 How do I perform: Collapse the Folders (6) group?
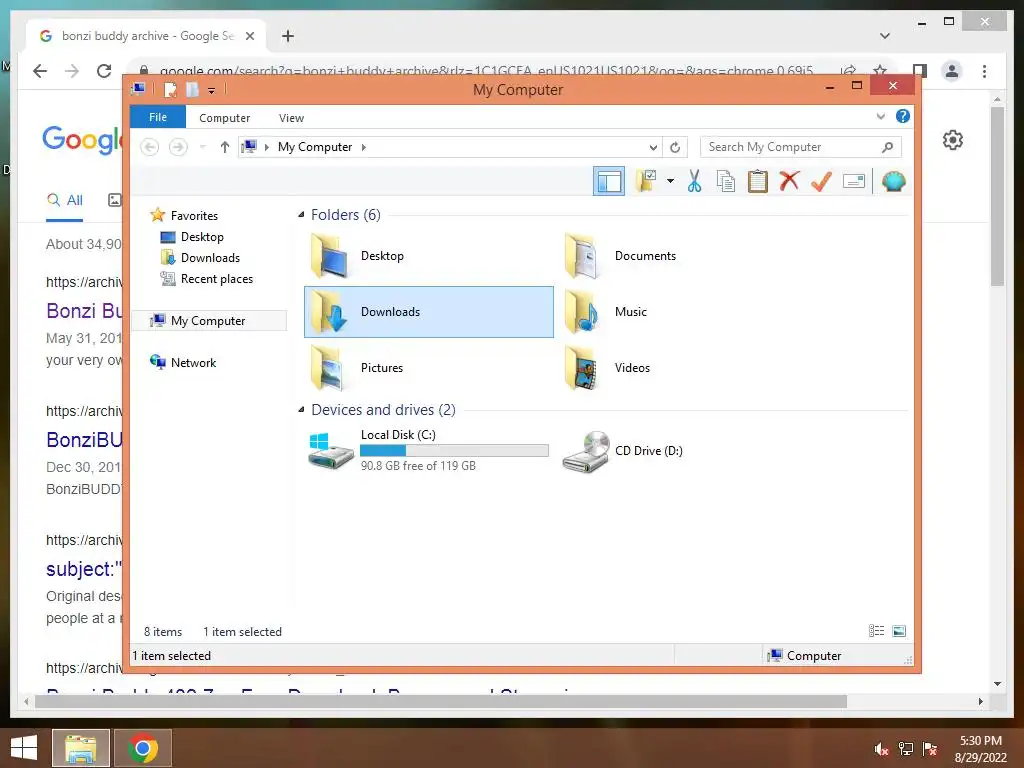tap(301, 215)
